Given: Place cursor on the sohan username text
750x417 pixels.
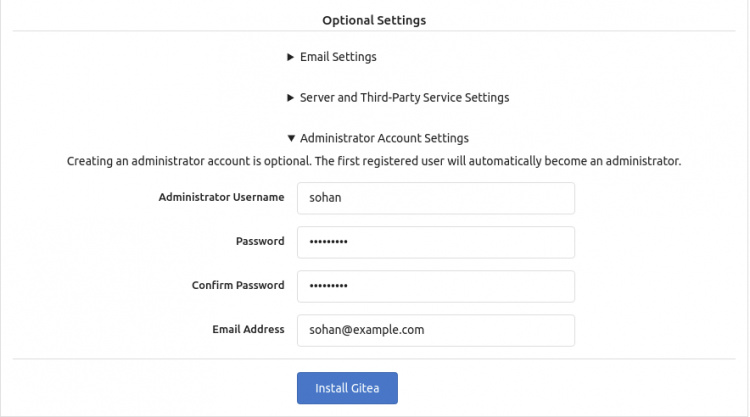Looking at the screenshot, I should (x=324, y=198).
